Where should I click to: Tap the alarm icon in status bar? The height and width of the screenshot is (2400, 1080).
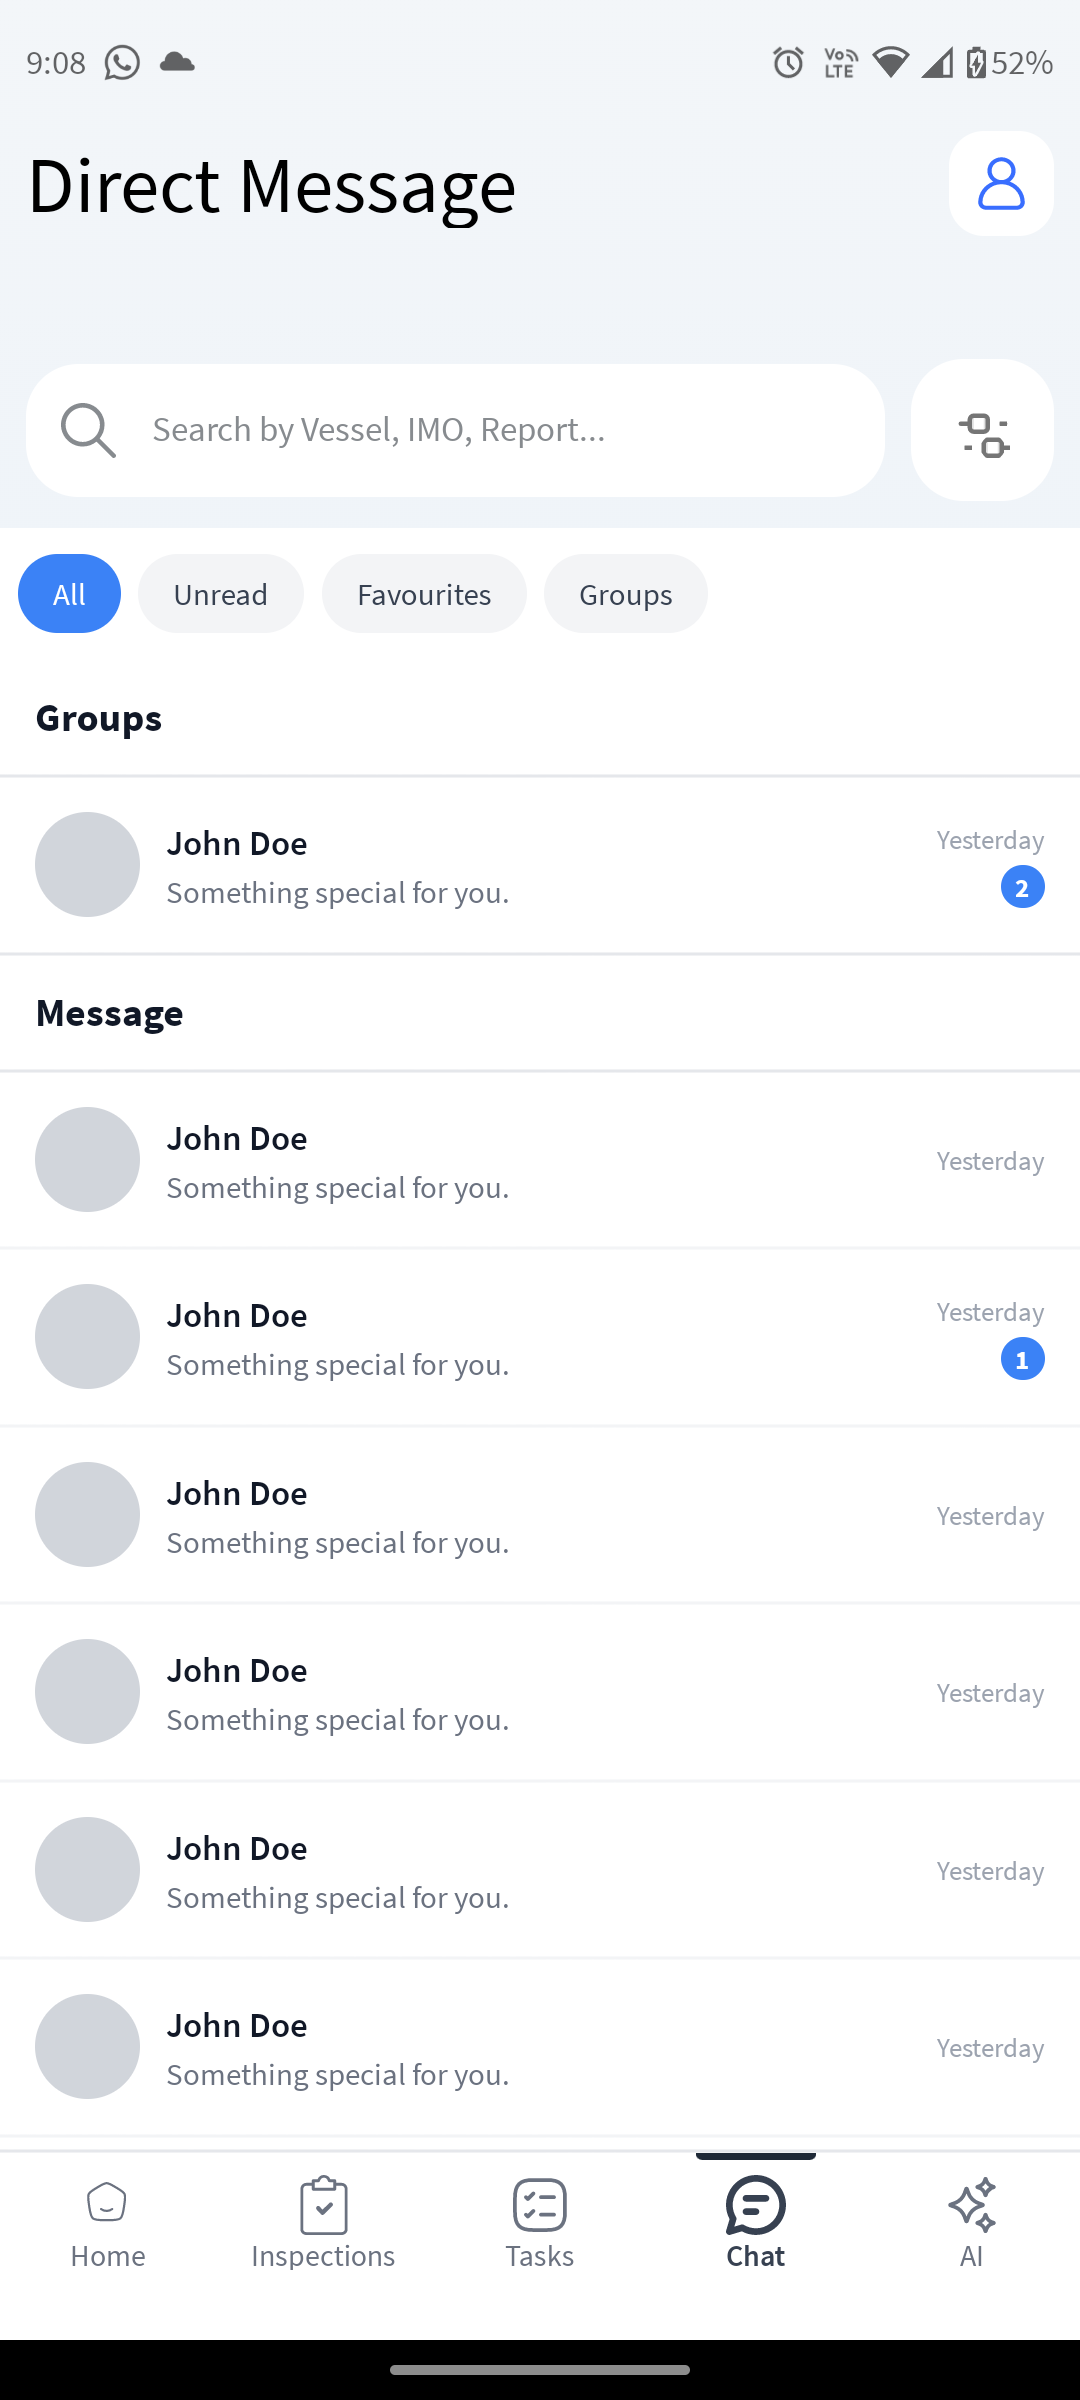(x=788, y=63)
